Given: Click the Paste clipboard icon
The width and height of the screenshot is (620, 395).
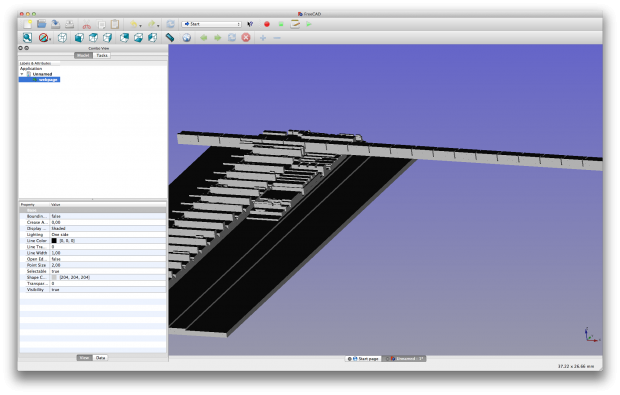Looking at the screenshot, I should point(115,24).
